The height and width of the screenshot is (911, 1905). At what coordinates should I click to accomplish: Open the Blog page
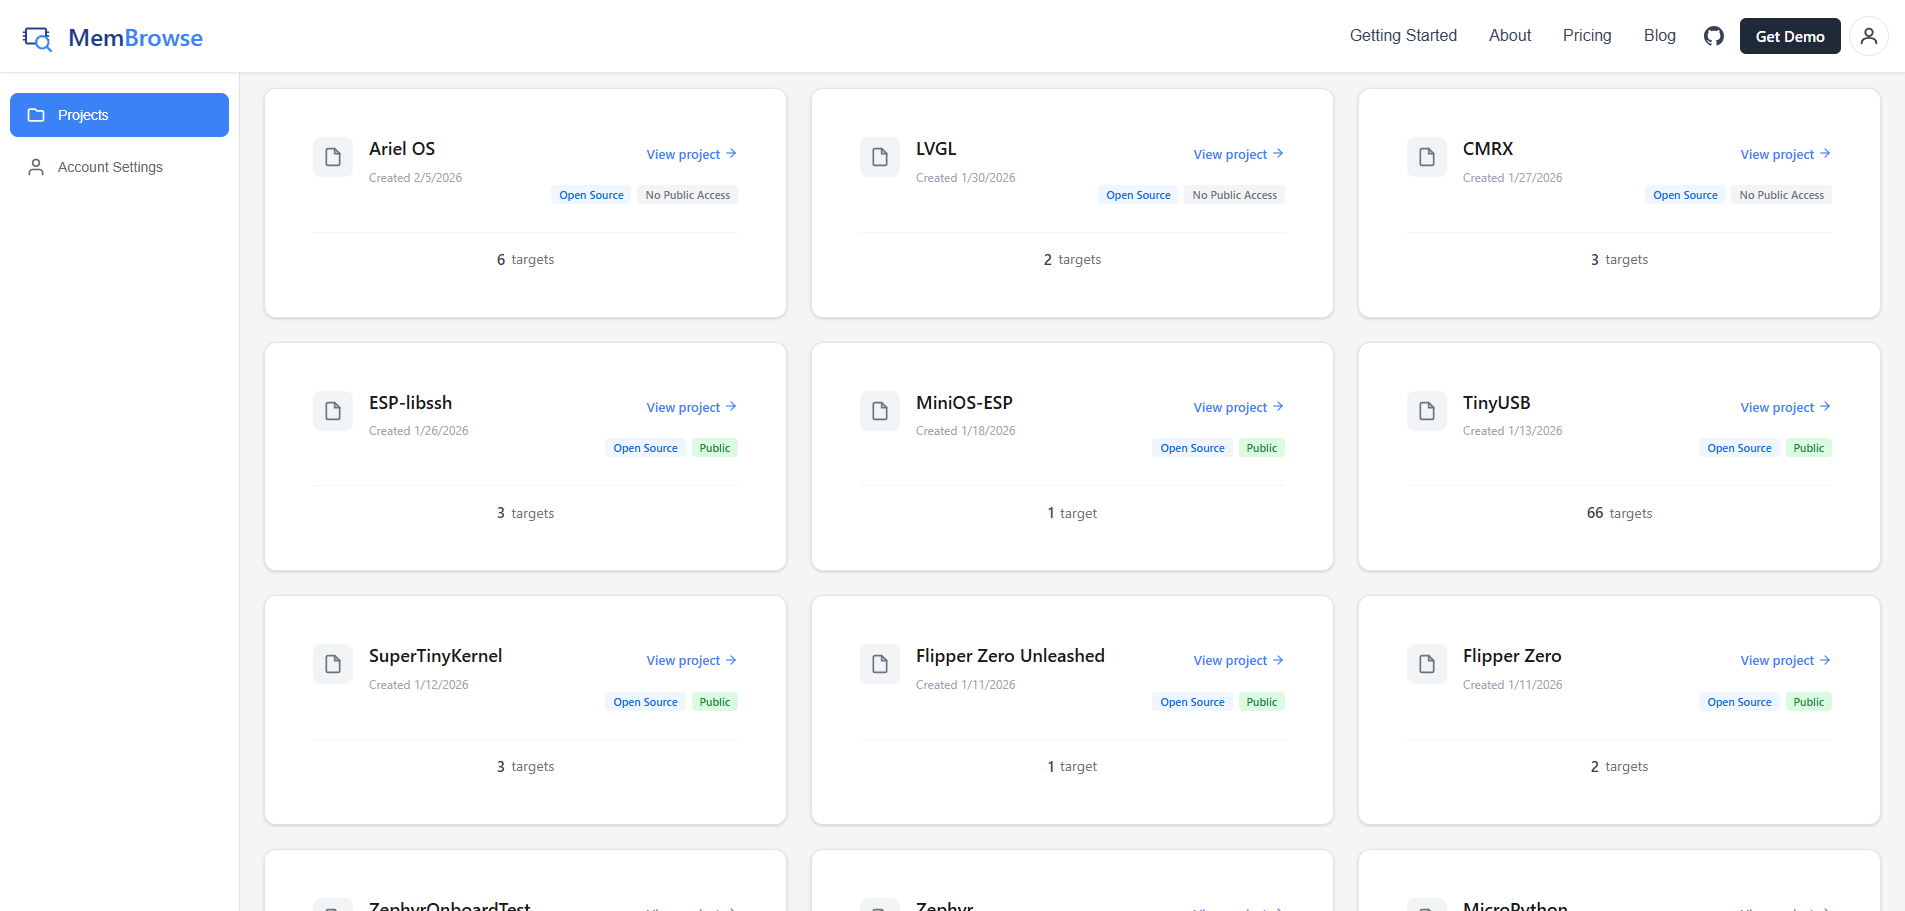click(1659, 36)
